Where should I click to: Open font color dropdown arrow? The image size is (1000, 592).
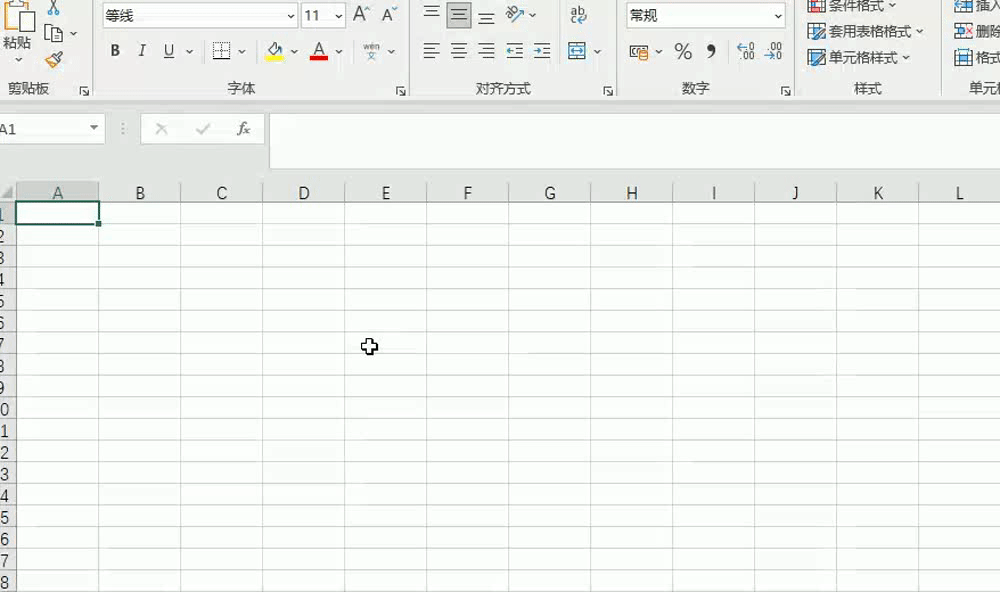(339, 51)
